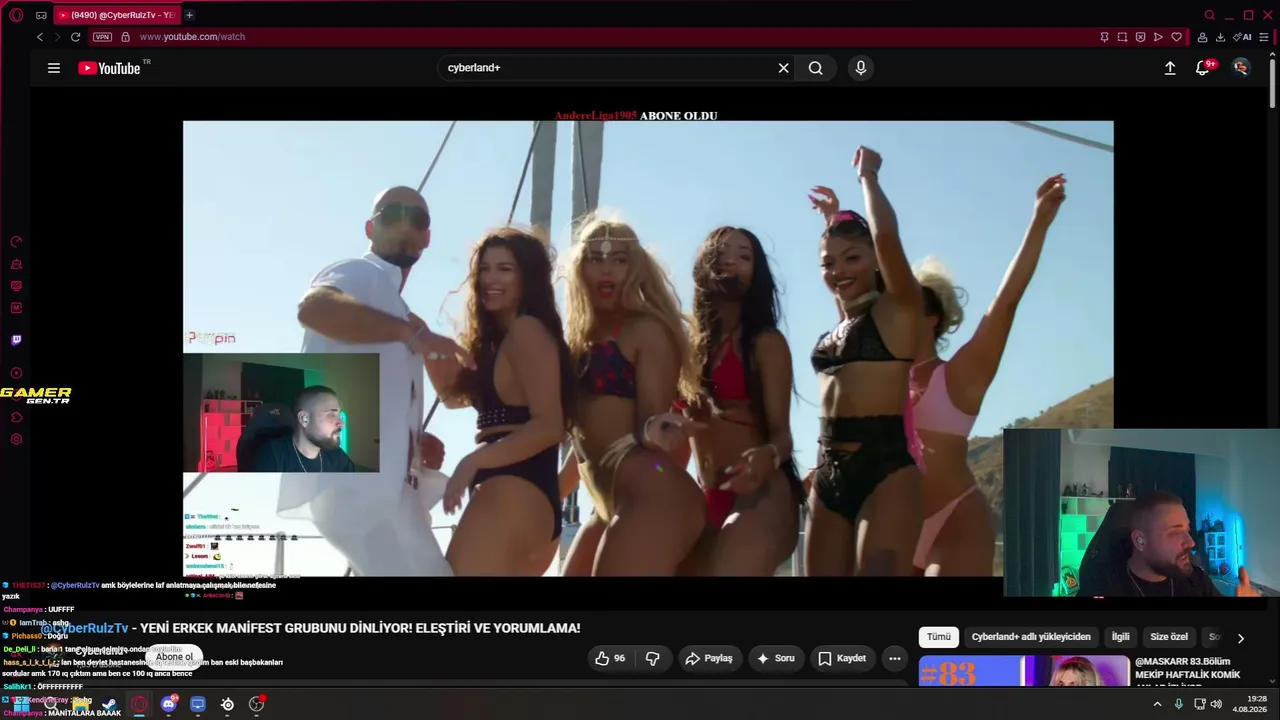Click the Abone ol subscribe button

[174, 657]
